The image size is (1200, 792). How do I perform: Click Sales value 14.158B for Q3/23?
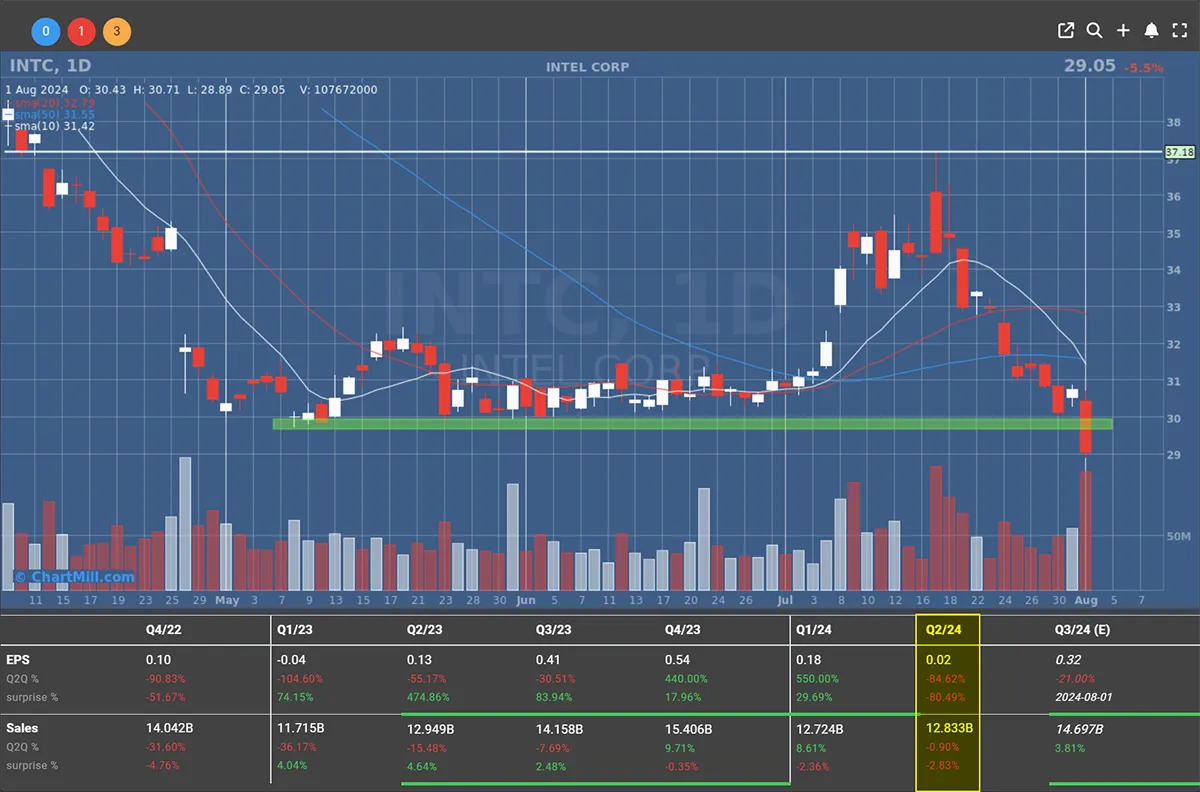(x=559, y=728)
